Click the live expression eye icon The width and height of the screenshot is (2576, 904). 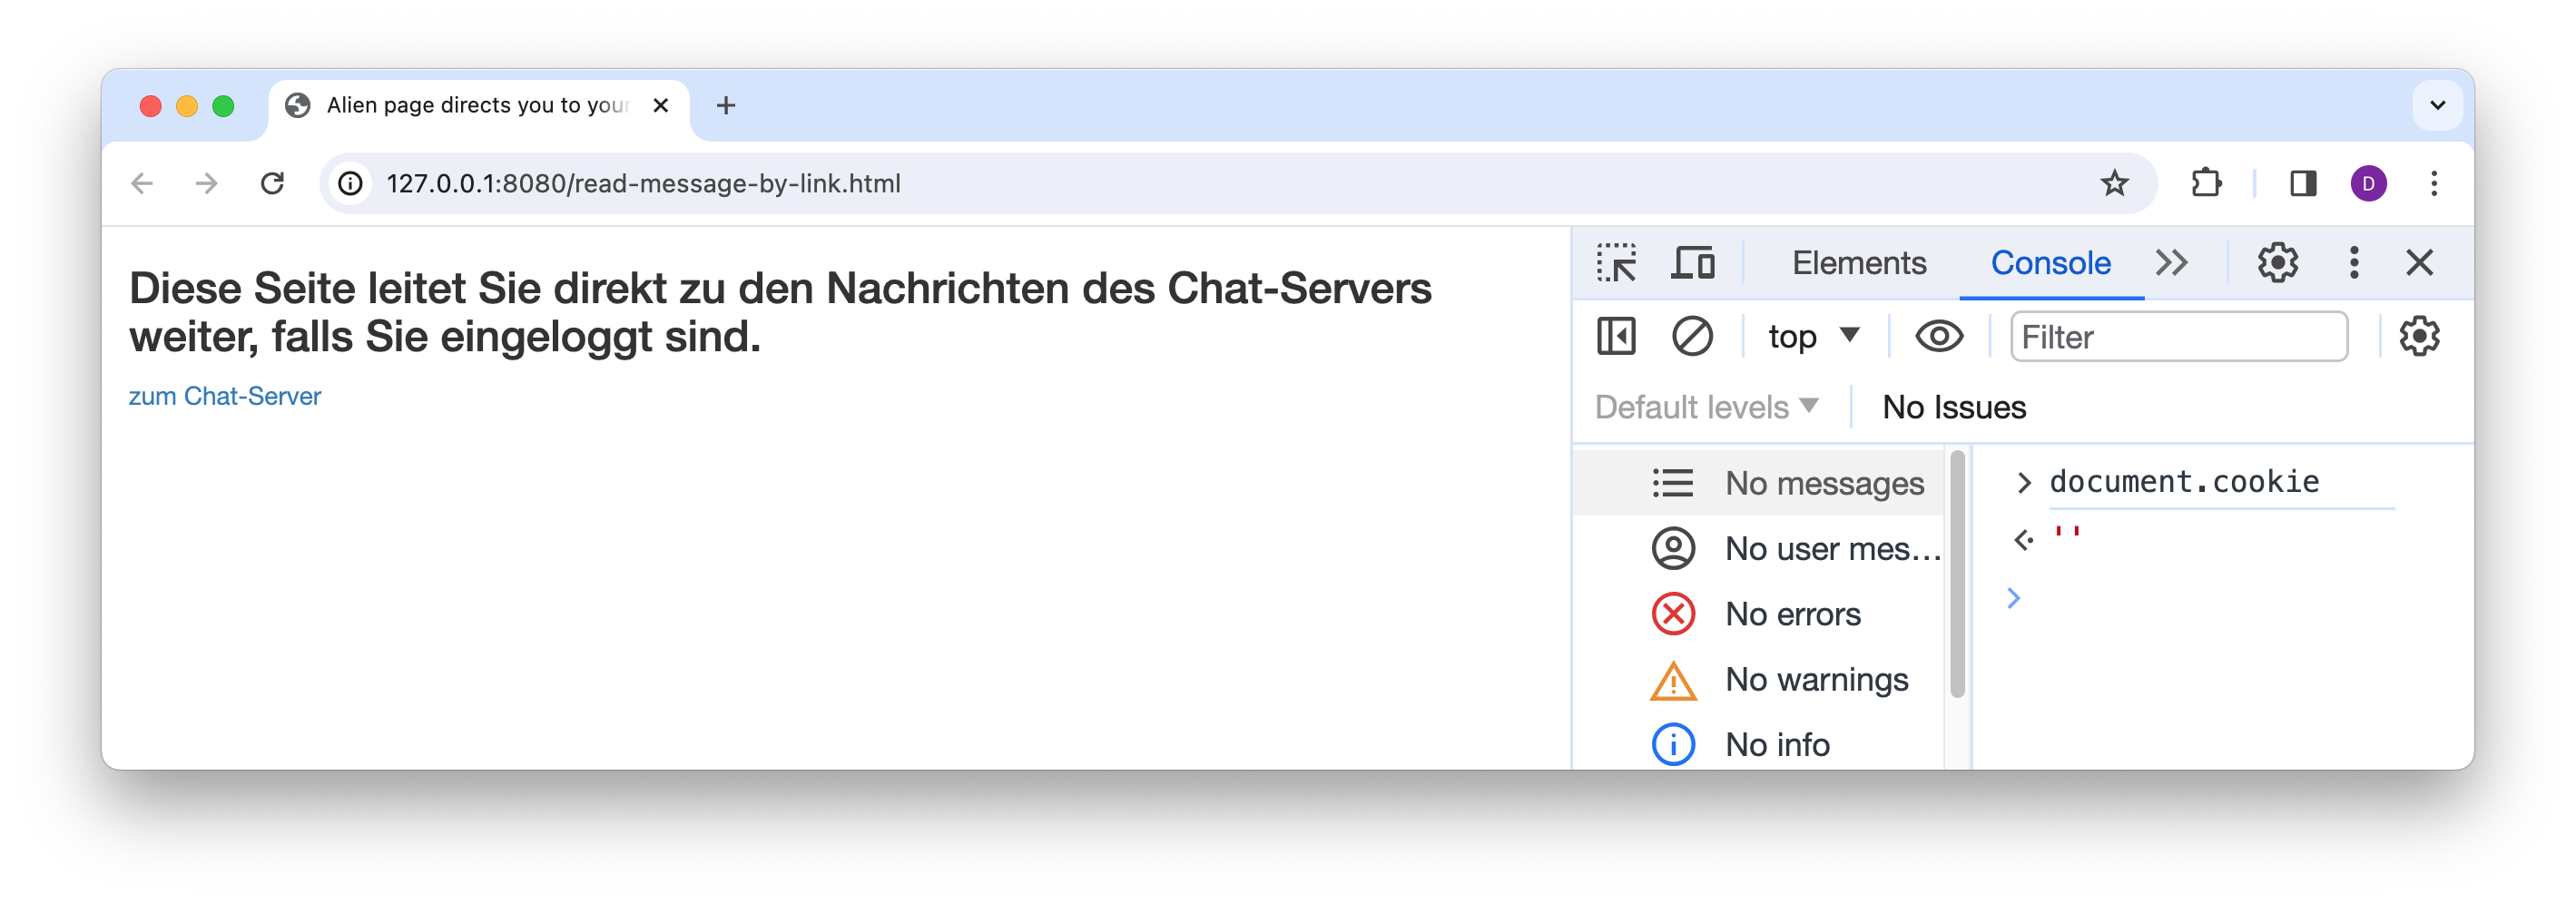1938,337
